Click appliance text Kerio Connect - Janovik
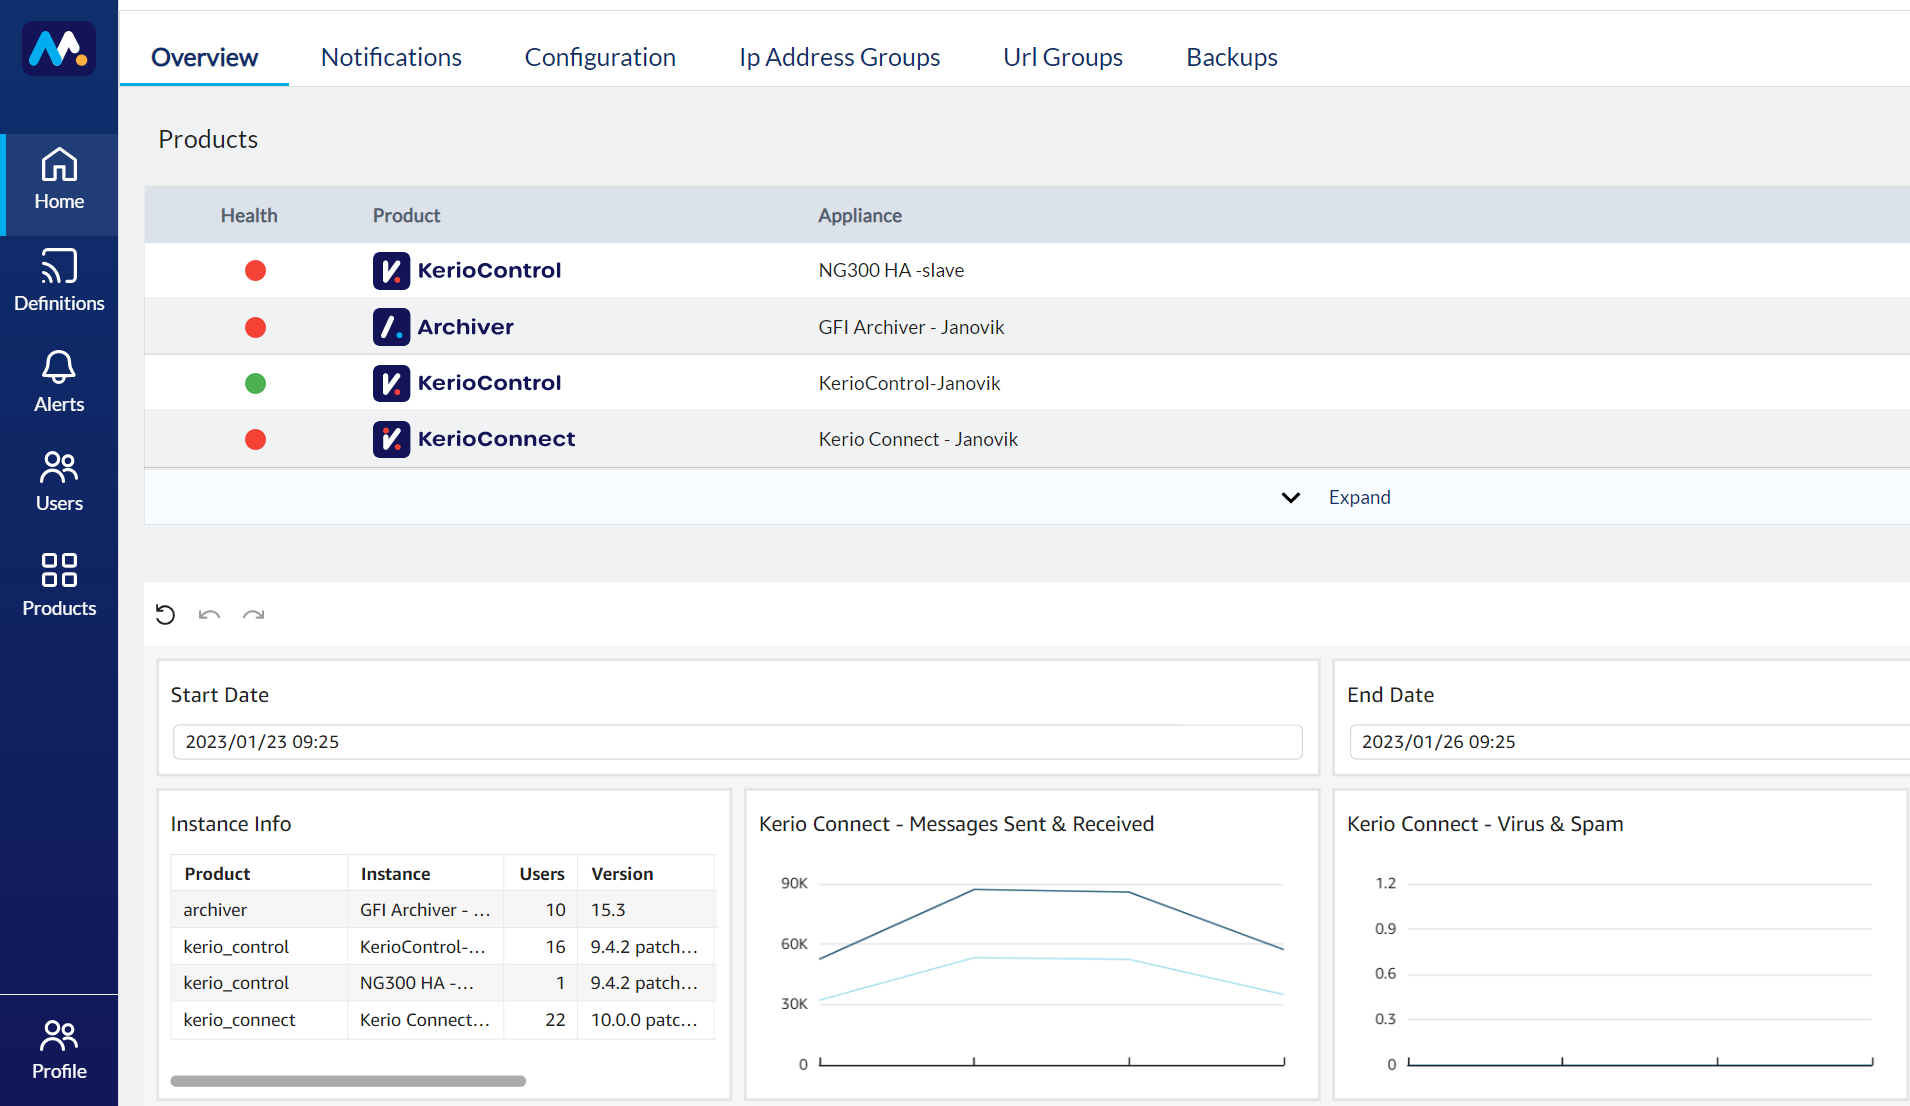The width and height of the screenshot is (1910, 1106). click(x=918, y=439)
